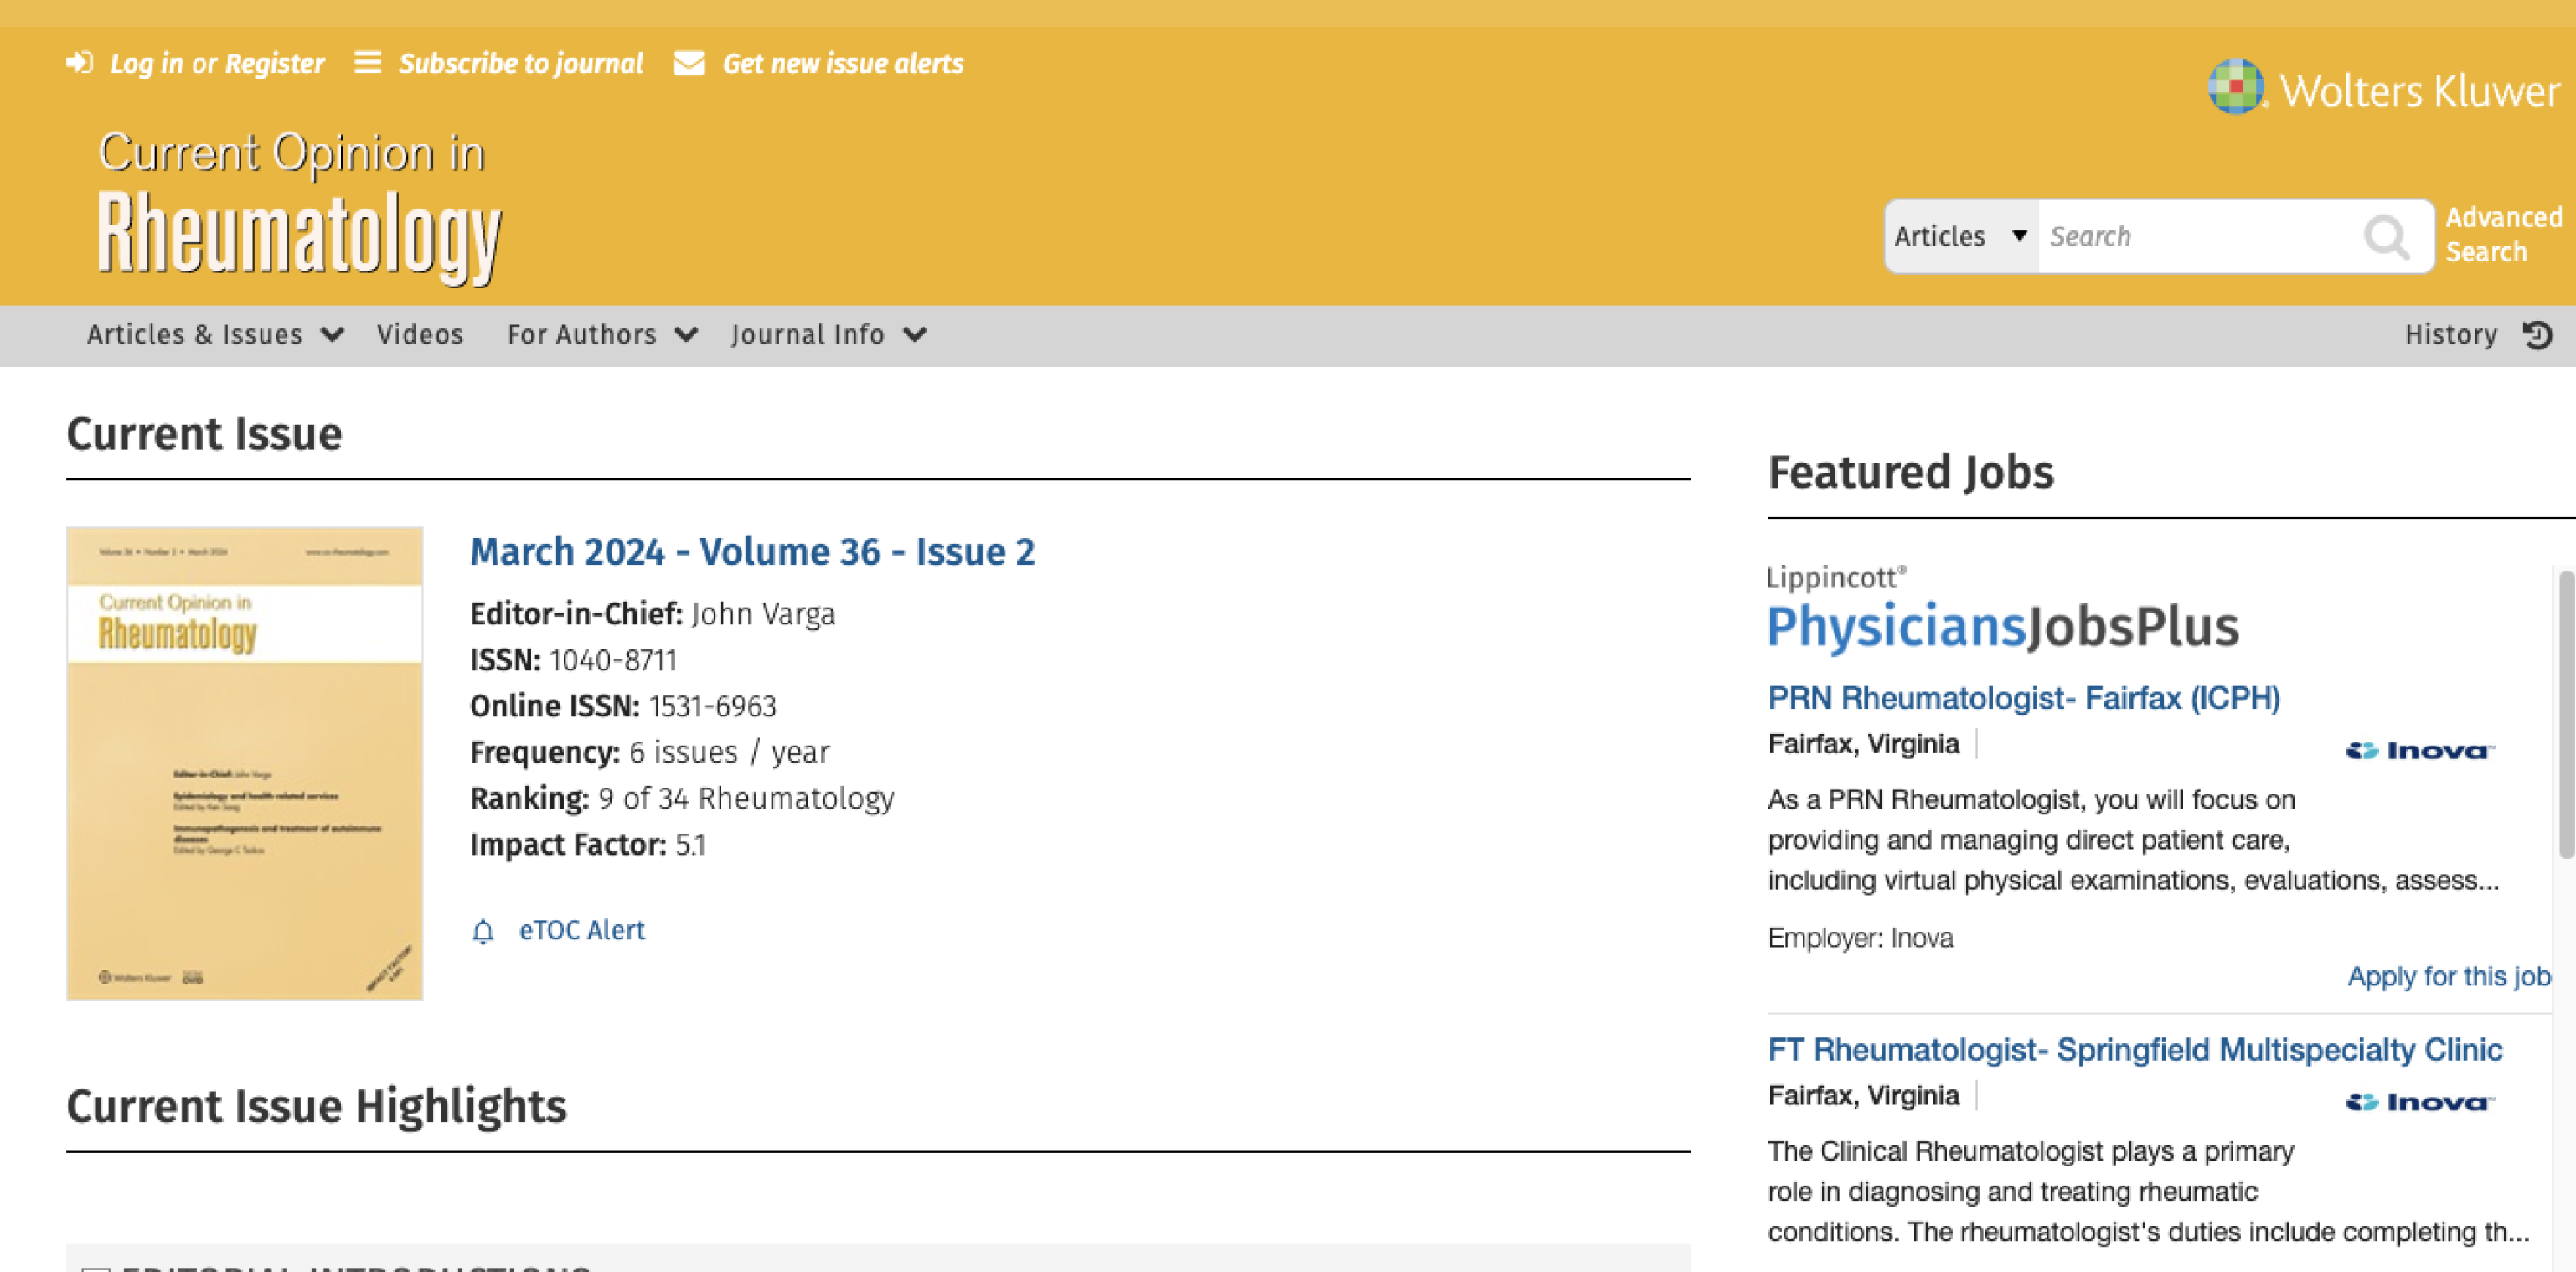
Task: Open Get new issue alerts link
Action: [843, 63]
